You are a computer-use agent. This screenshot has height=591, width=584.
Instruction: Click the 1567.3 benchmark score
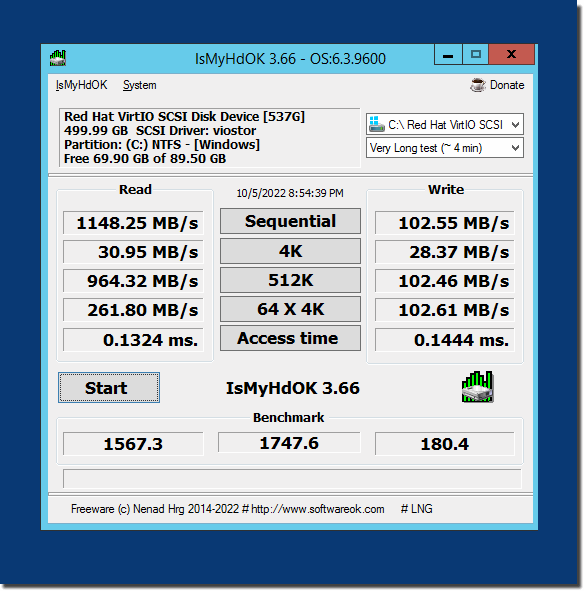click(133, 444)
